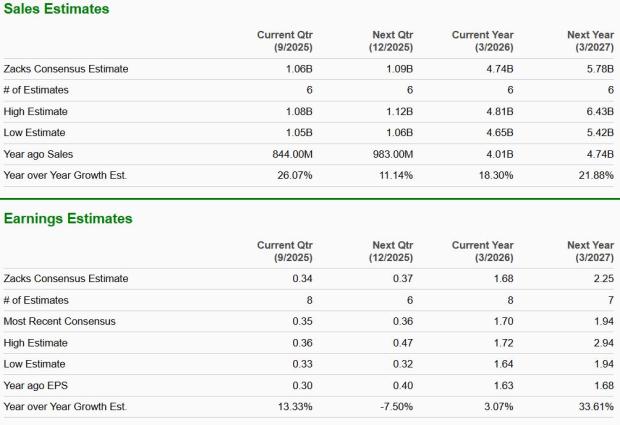Screen dimensions: 620x425
Task: Select the 0.47 high earnings estimate
Action: [402, 342]
